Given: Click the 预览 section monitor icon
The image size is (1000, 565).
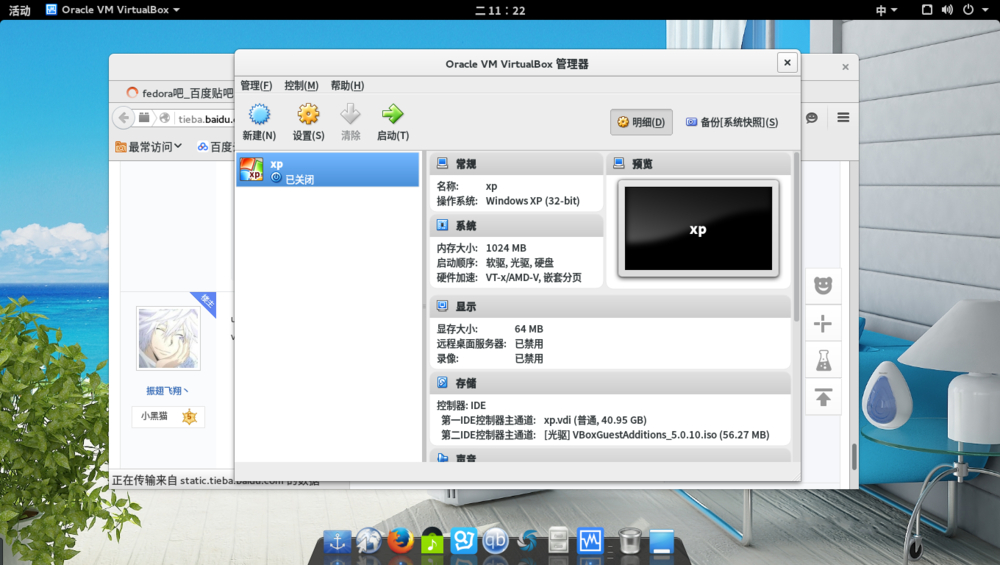Looking at the screenshot, I should click(x=619, y=163).
